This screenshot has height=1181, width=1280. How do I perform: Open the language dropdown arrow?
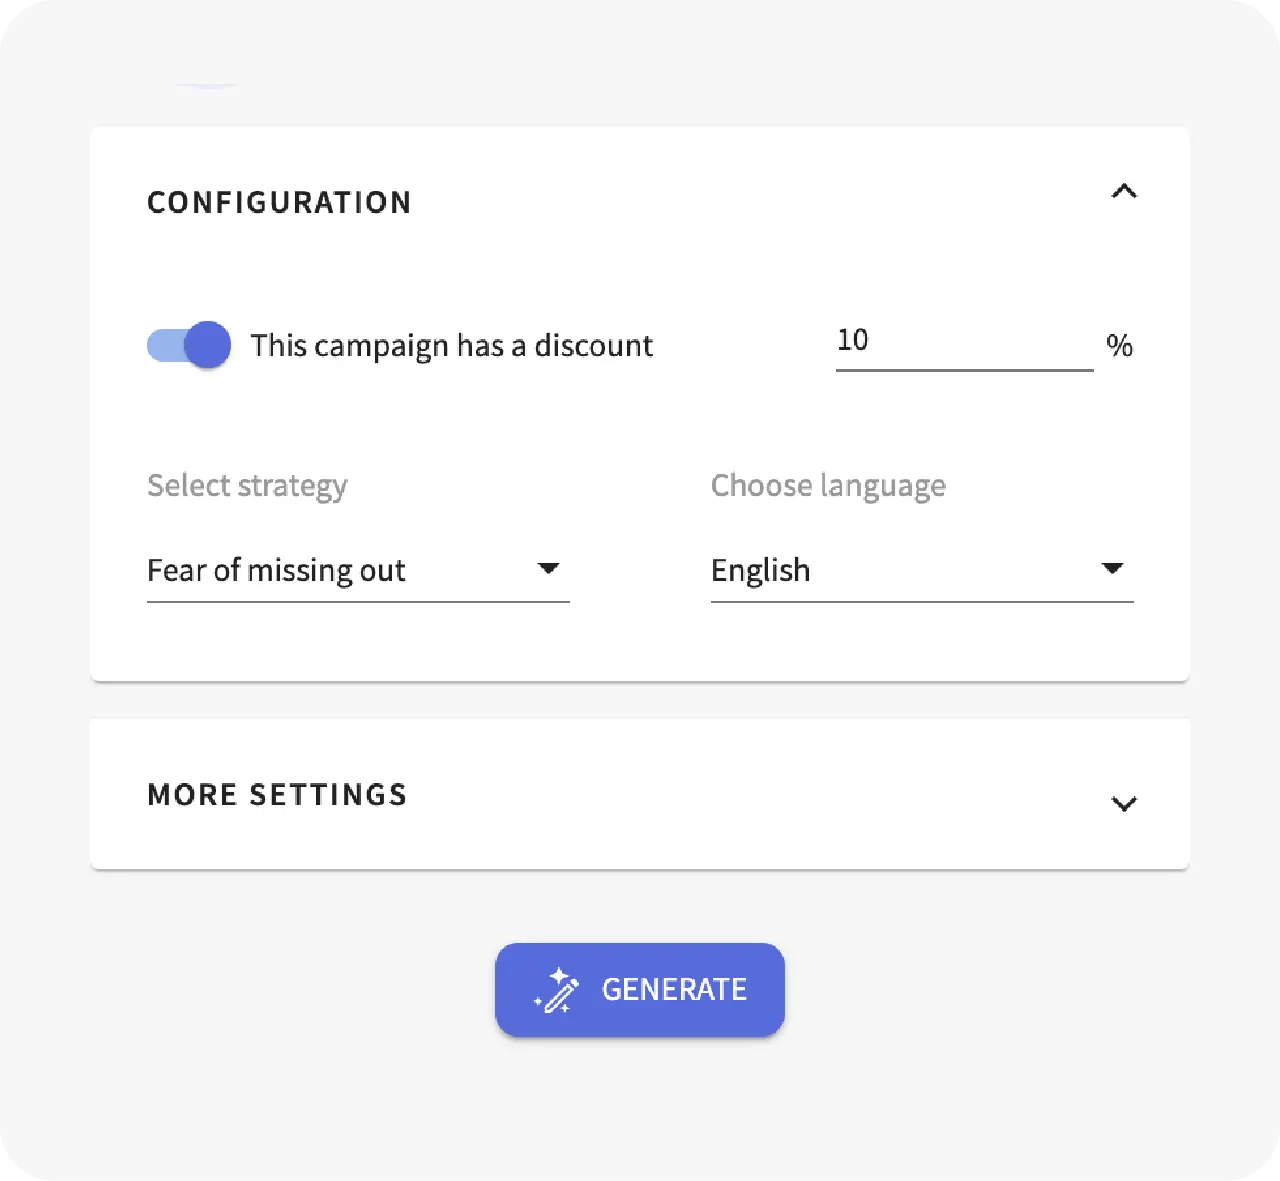(1112, 568)
